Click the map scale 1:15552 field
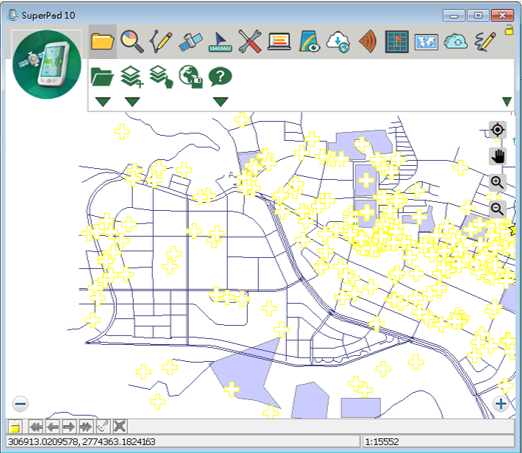Image resolution: width=522 pixels, height=453 pixels. pyautogui.click(x=438, y=442)
